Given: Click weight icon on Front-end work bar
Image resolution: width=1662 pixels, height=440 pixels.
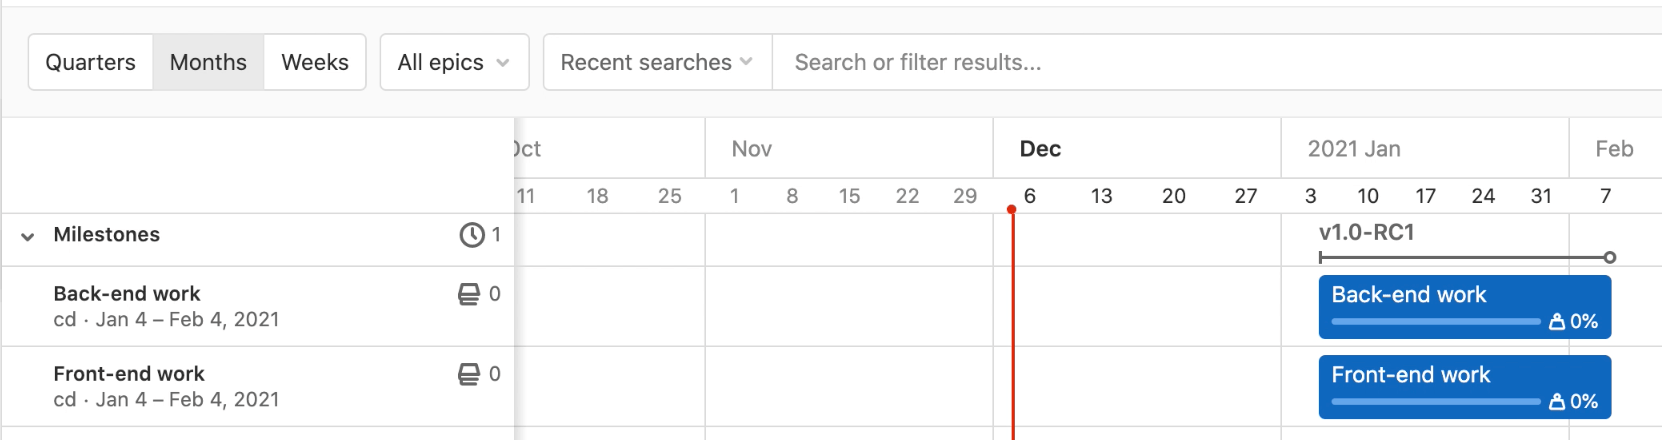Looking at the screenshot, I should (1557, 402).
